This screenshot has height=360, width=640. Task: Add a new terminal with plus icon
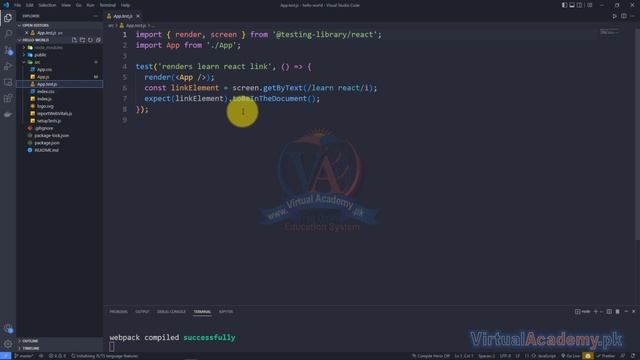[x=596, y=311]
